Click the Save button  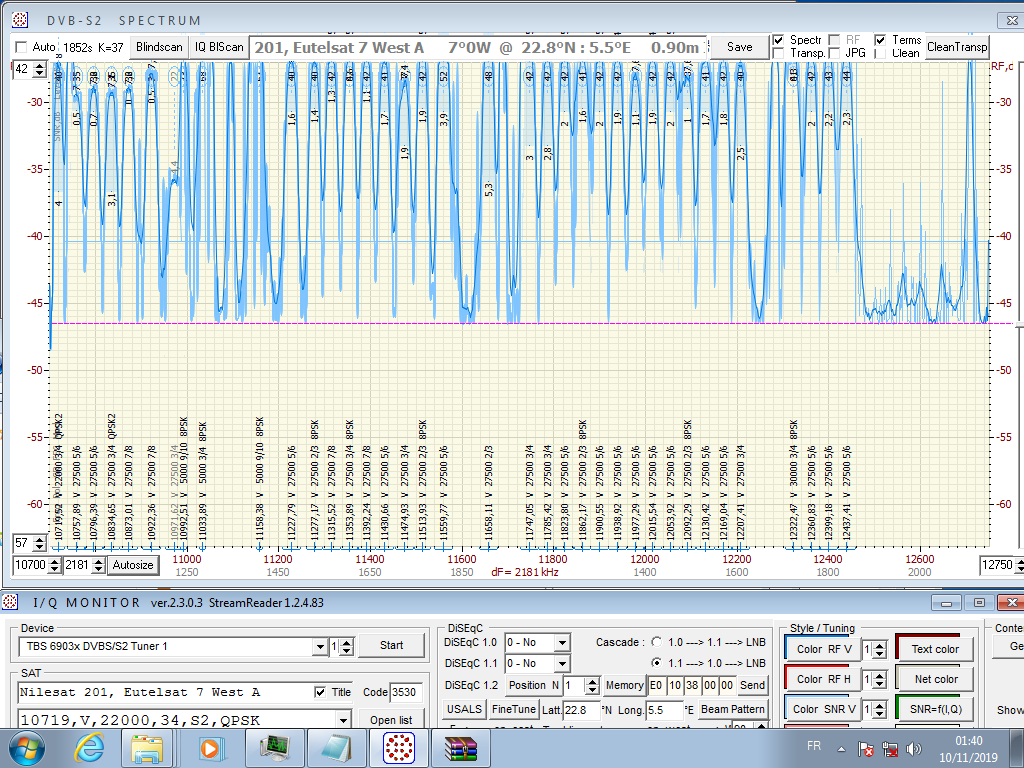[739, 47]
